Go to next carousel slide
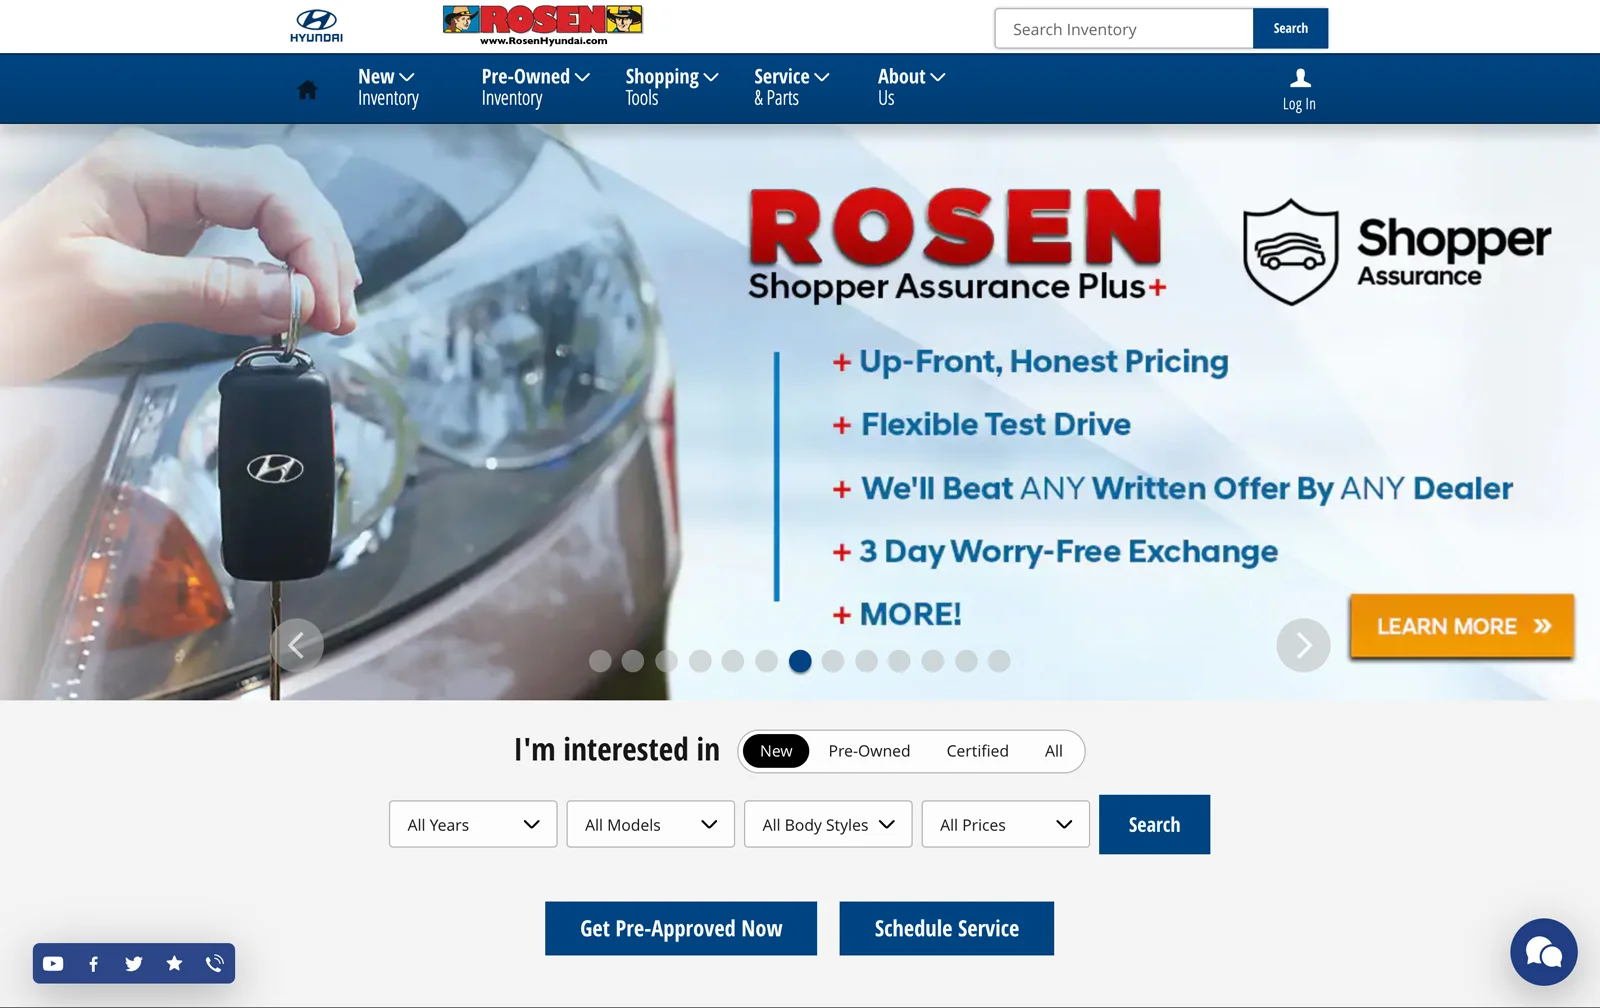Screen dimensions: 1600x1008 [1303, 645]
